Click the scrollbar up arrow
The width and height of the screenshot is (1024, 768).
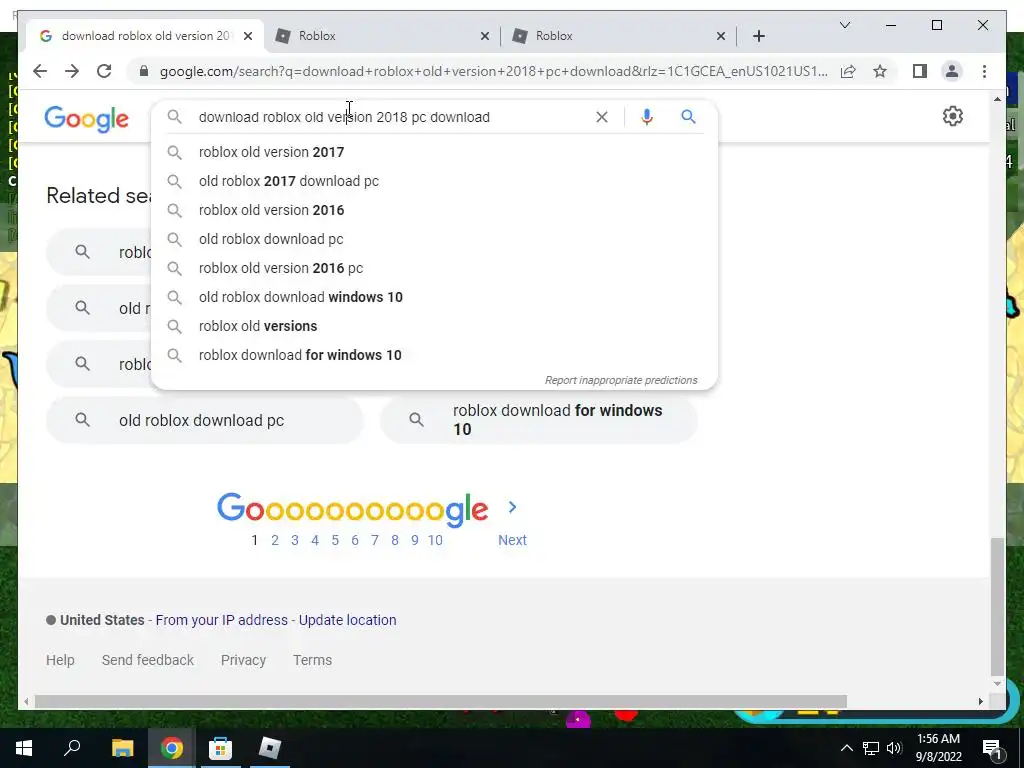[x=997, y=99]
